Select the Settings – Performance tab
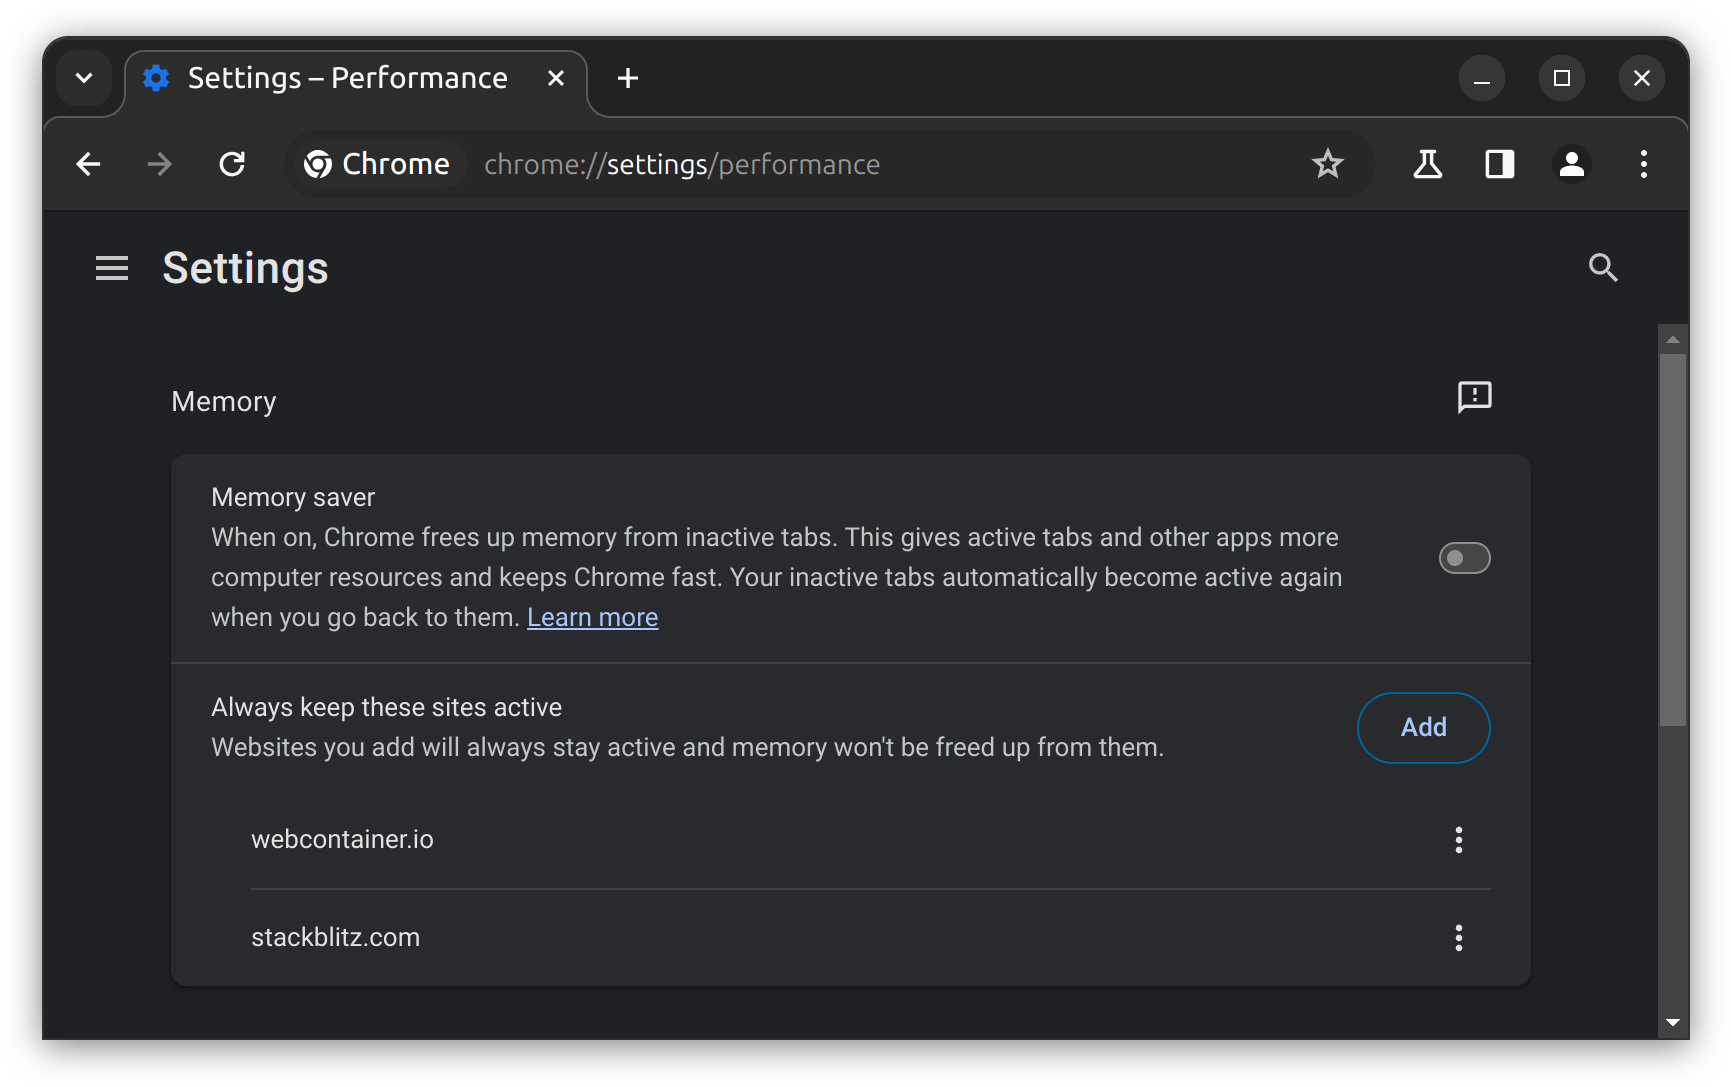 point(347,78)
